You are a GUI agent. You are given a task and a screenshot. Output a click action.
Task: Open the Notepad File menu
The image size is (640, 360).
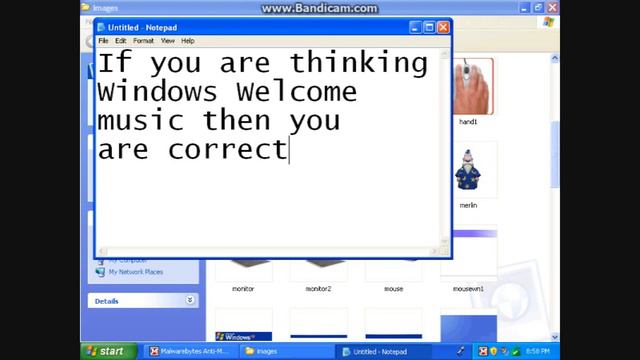[x=103, y=41]
